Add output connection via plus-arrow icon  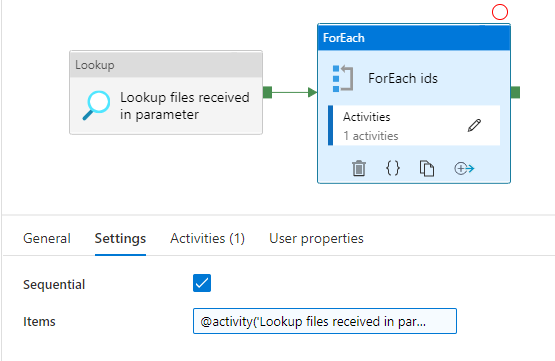(x=464, y=168)
